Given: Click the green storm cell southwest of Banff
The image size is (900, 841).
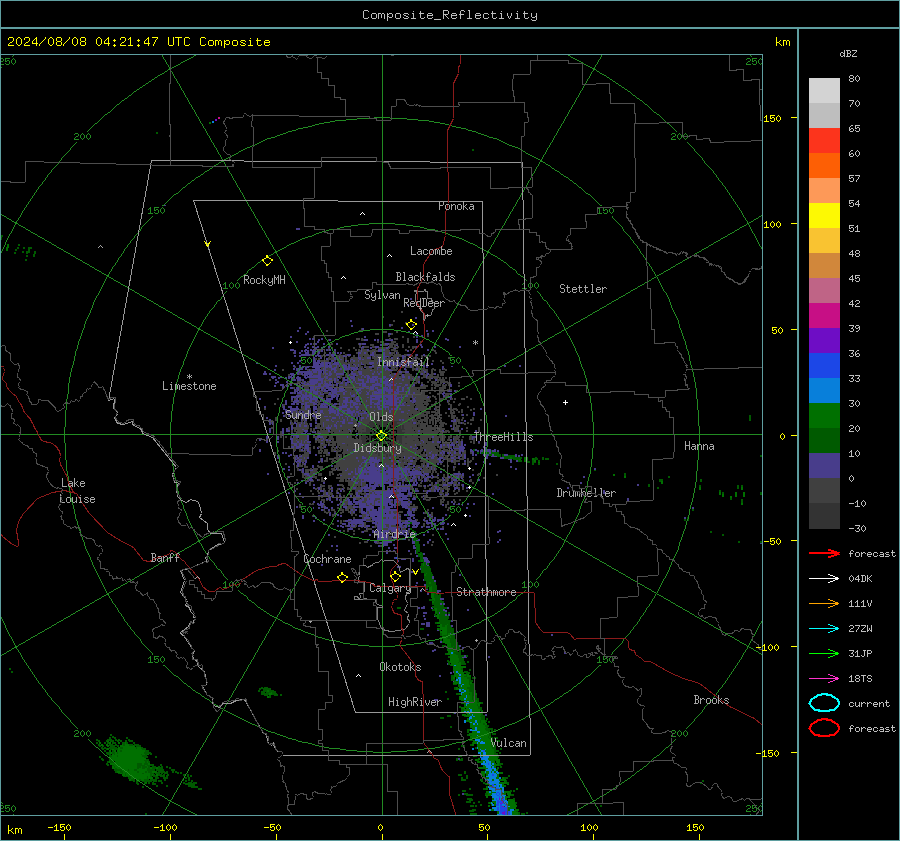Looking at the screenshot, I should point(132,760).
